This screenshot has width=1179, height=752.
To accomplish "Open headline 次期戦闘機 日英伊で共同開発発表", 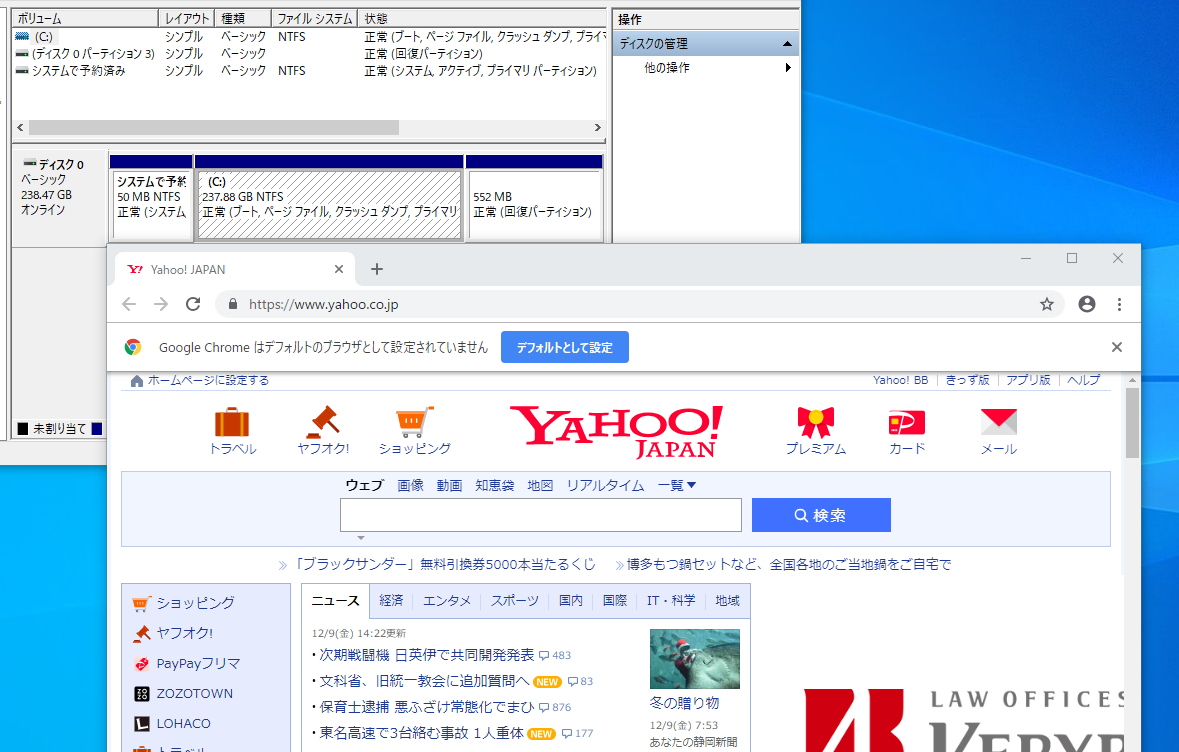I will point(426,655).
